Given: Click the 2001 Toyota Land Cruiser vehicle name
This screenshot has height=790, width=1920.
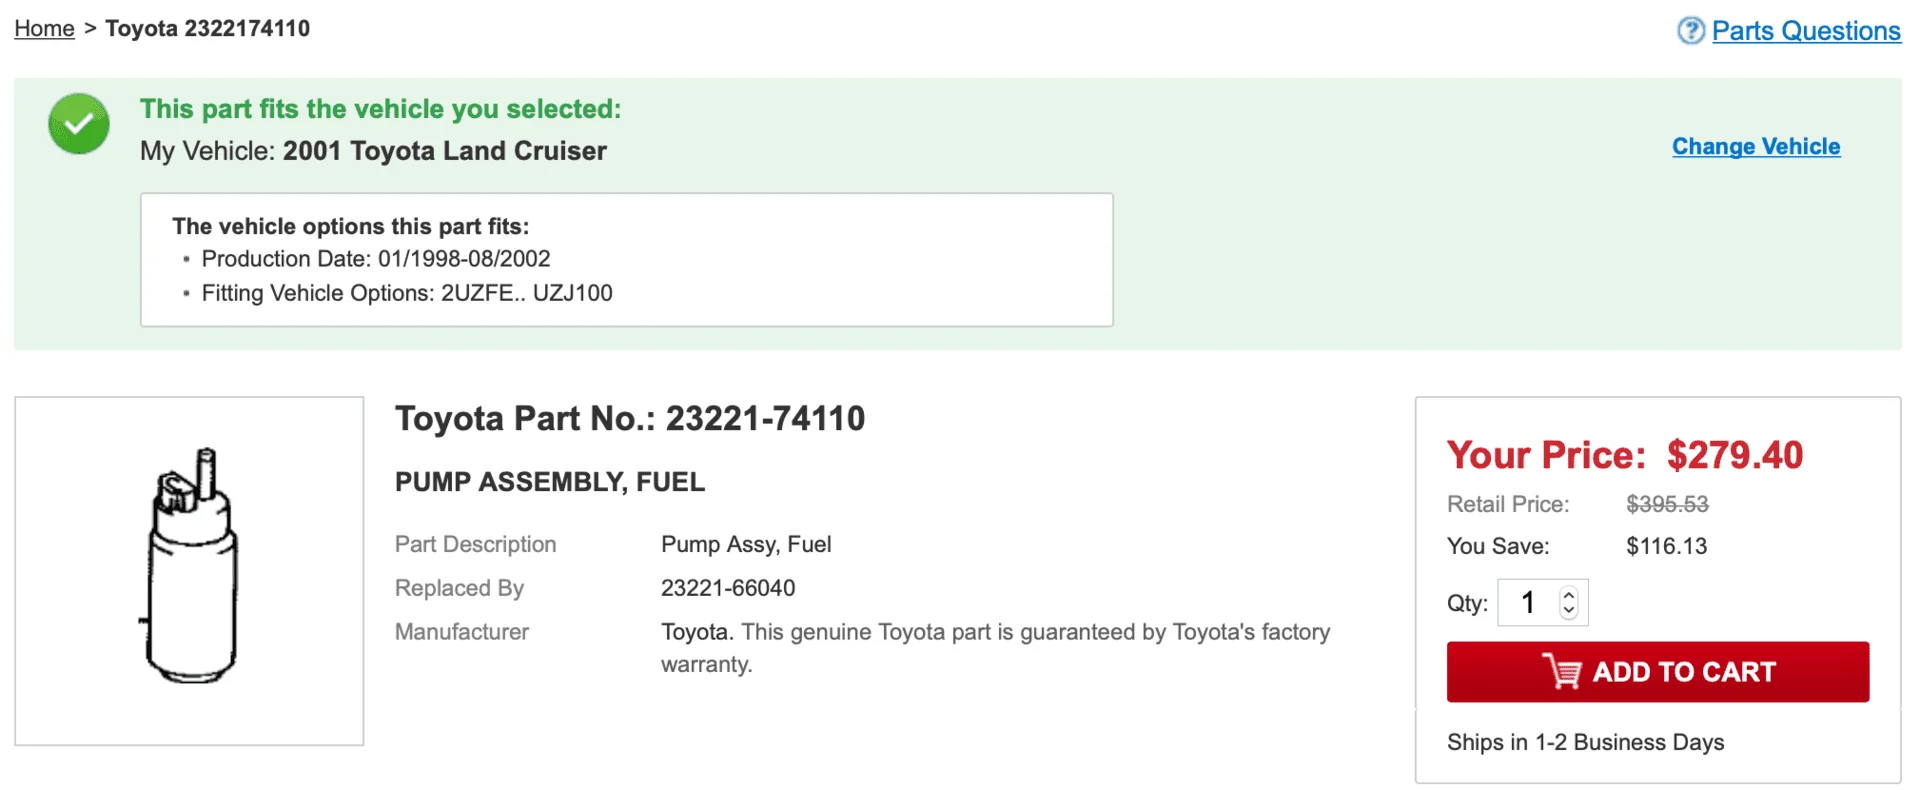Looking at the screenshot, I should coord(445,151).
